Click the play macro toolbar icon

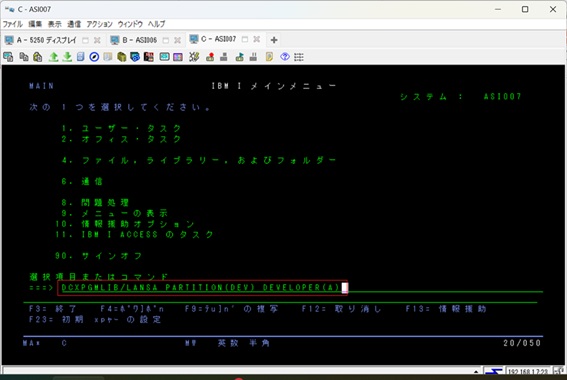[x=239, y=57]
